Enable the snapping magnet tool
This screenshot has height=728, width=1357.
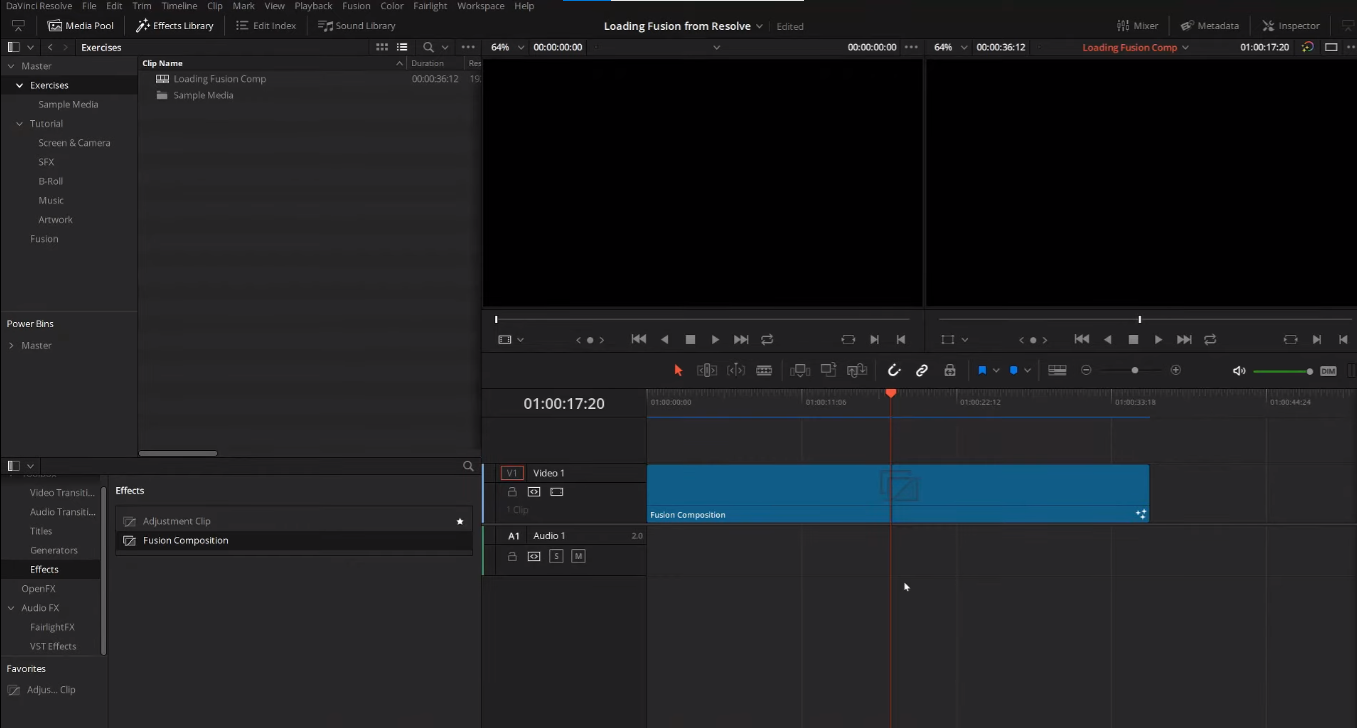893,370
